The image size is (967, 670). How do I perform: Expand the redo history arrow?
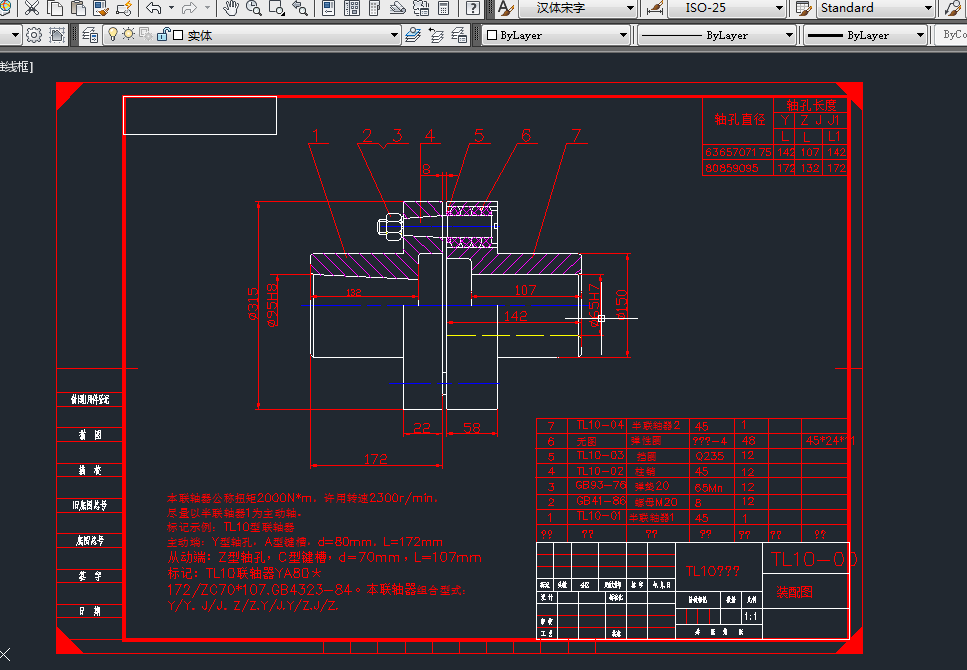coord(207,8)
